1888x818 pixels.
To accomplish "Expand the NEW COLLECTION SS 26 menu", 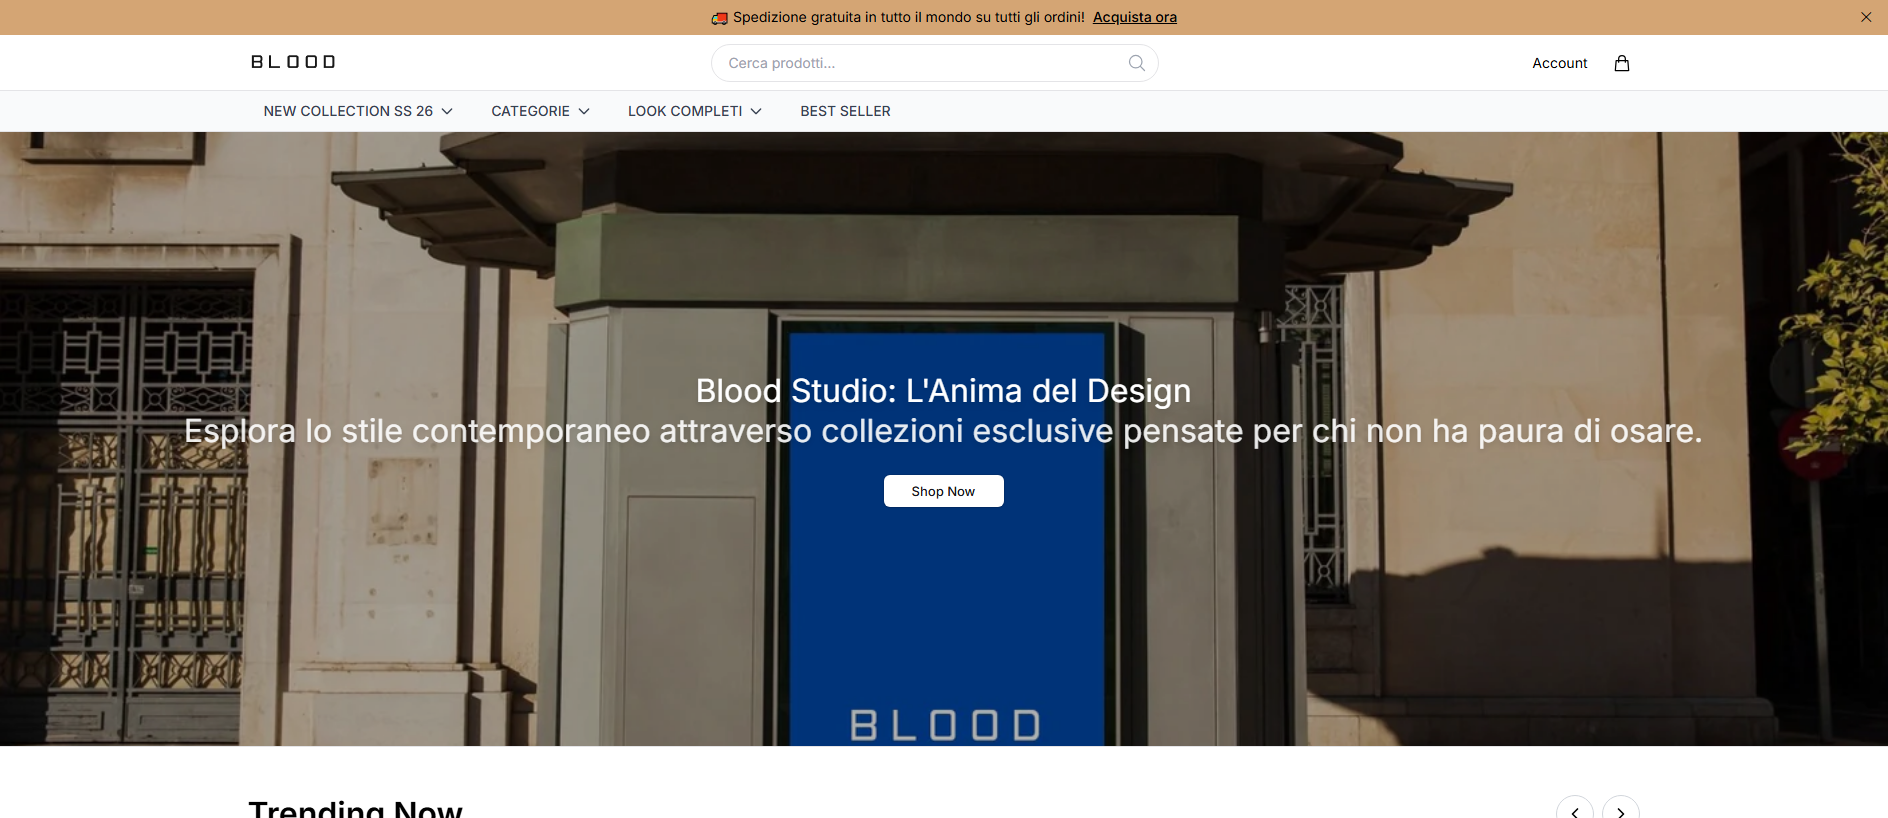I will pyautogui.click(x=358, y=111).
